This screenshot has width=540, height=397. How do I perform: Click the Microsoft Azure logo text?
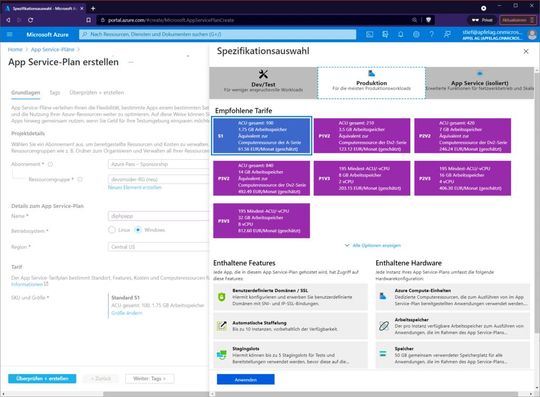pyautogui.click(x=47, y=34)
